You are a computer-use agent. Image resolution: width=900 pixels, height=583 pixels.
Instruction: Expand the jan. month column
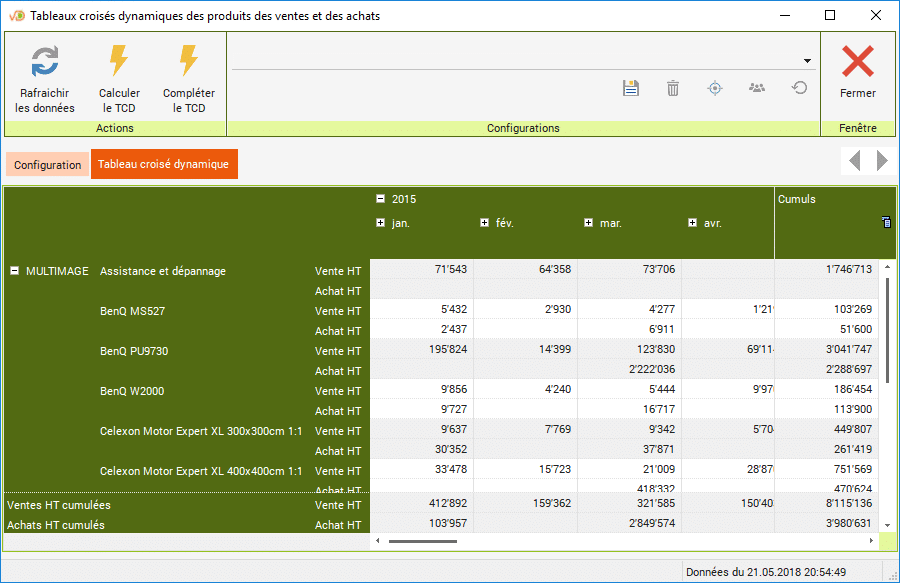tap(380, 223)
